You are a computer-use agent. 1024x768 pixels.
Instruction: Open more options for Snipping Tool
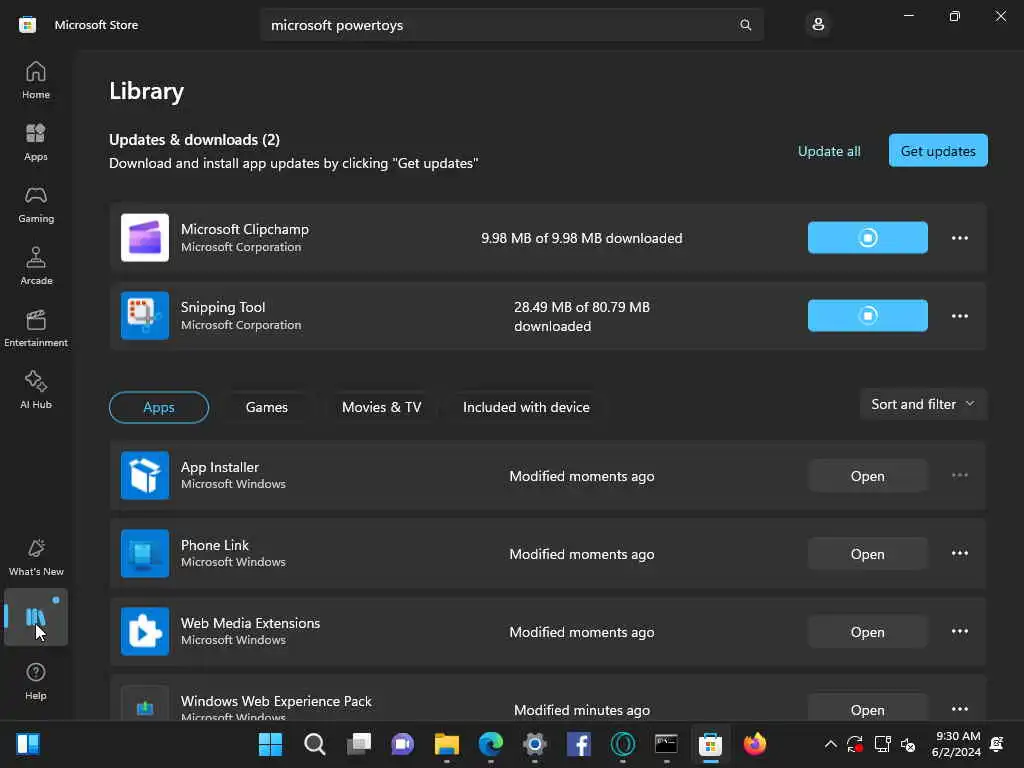click(x=959, y=316)
